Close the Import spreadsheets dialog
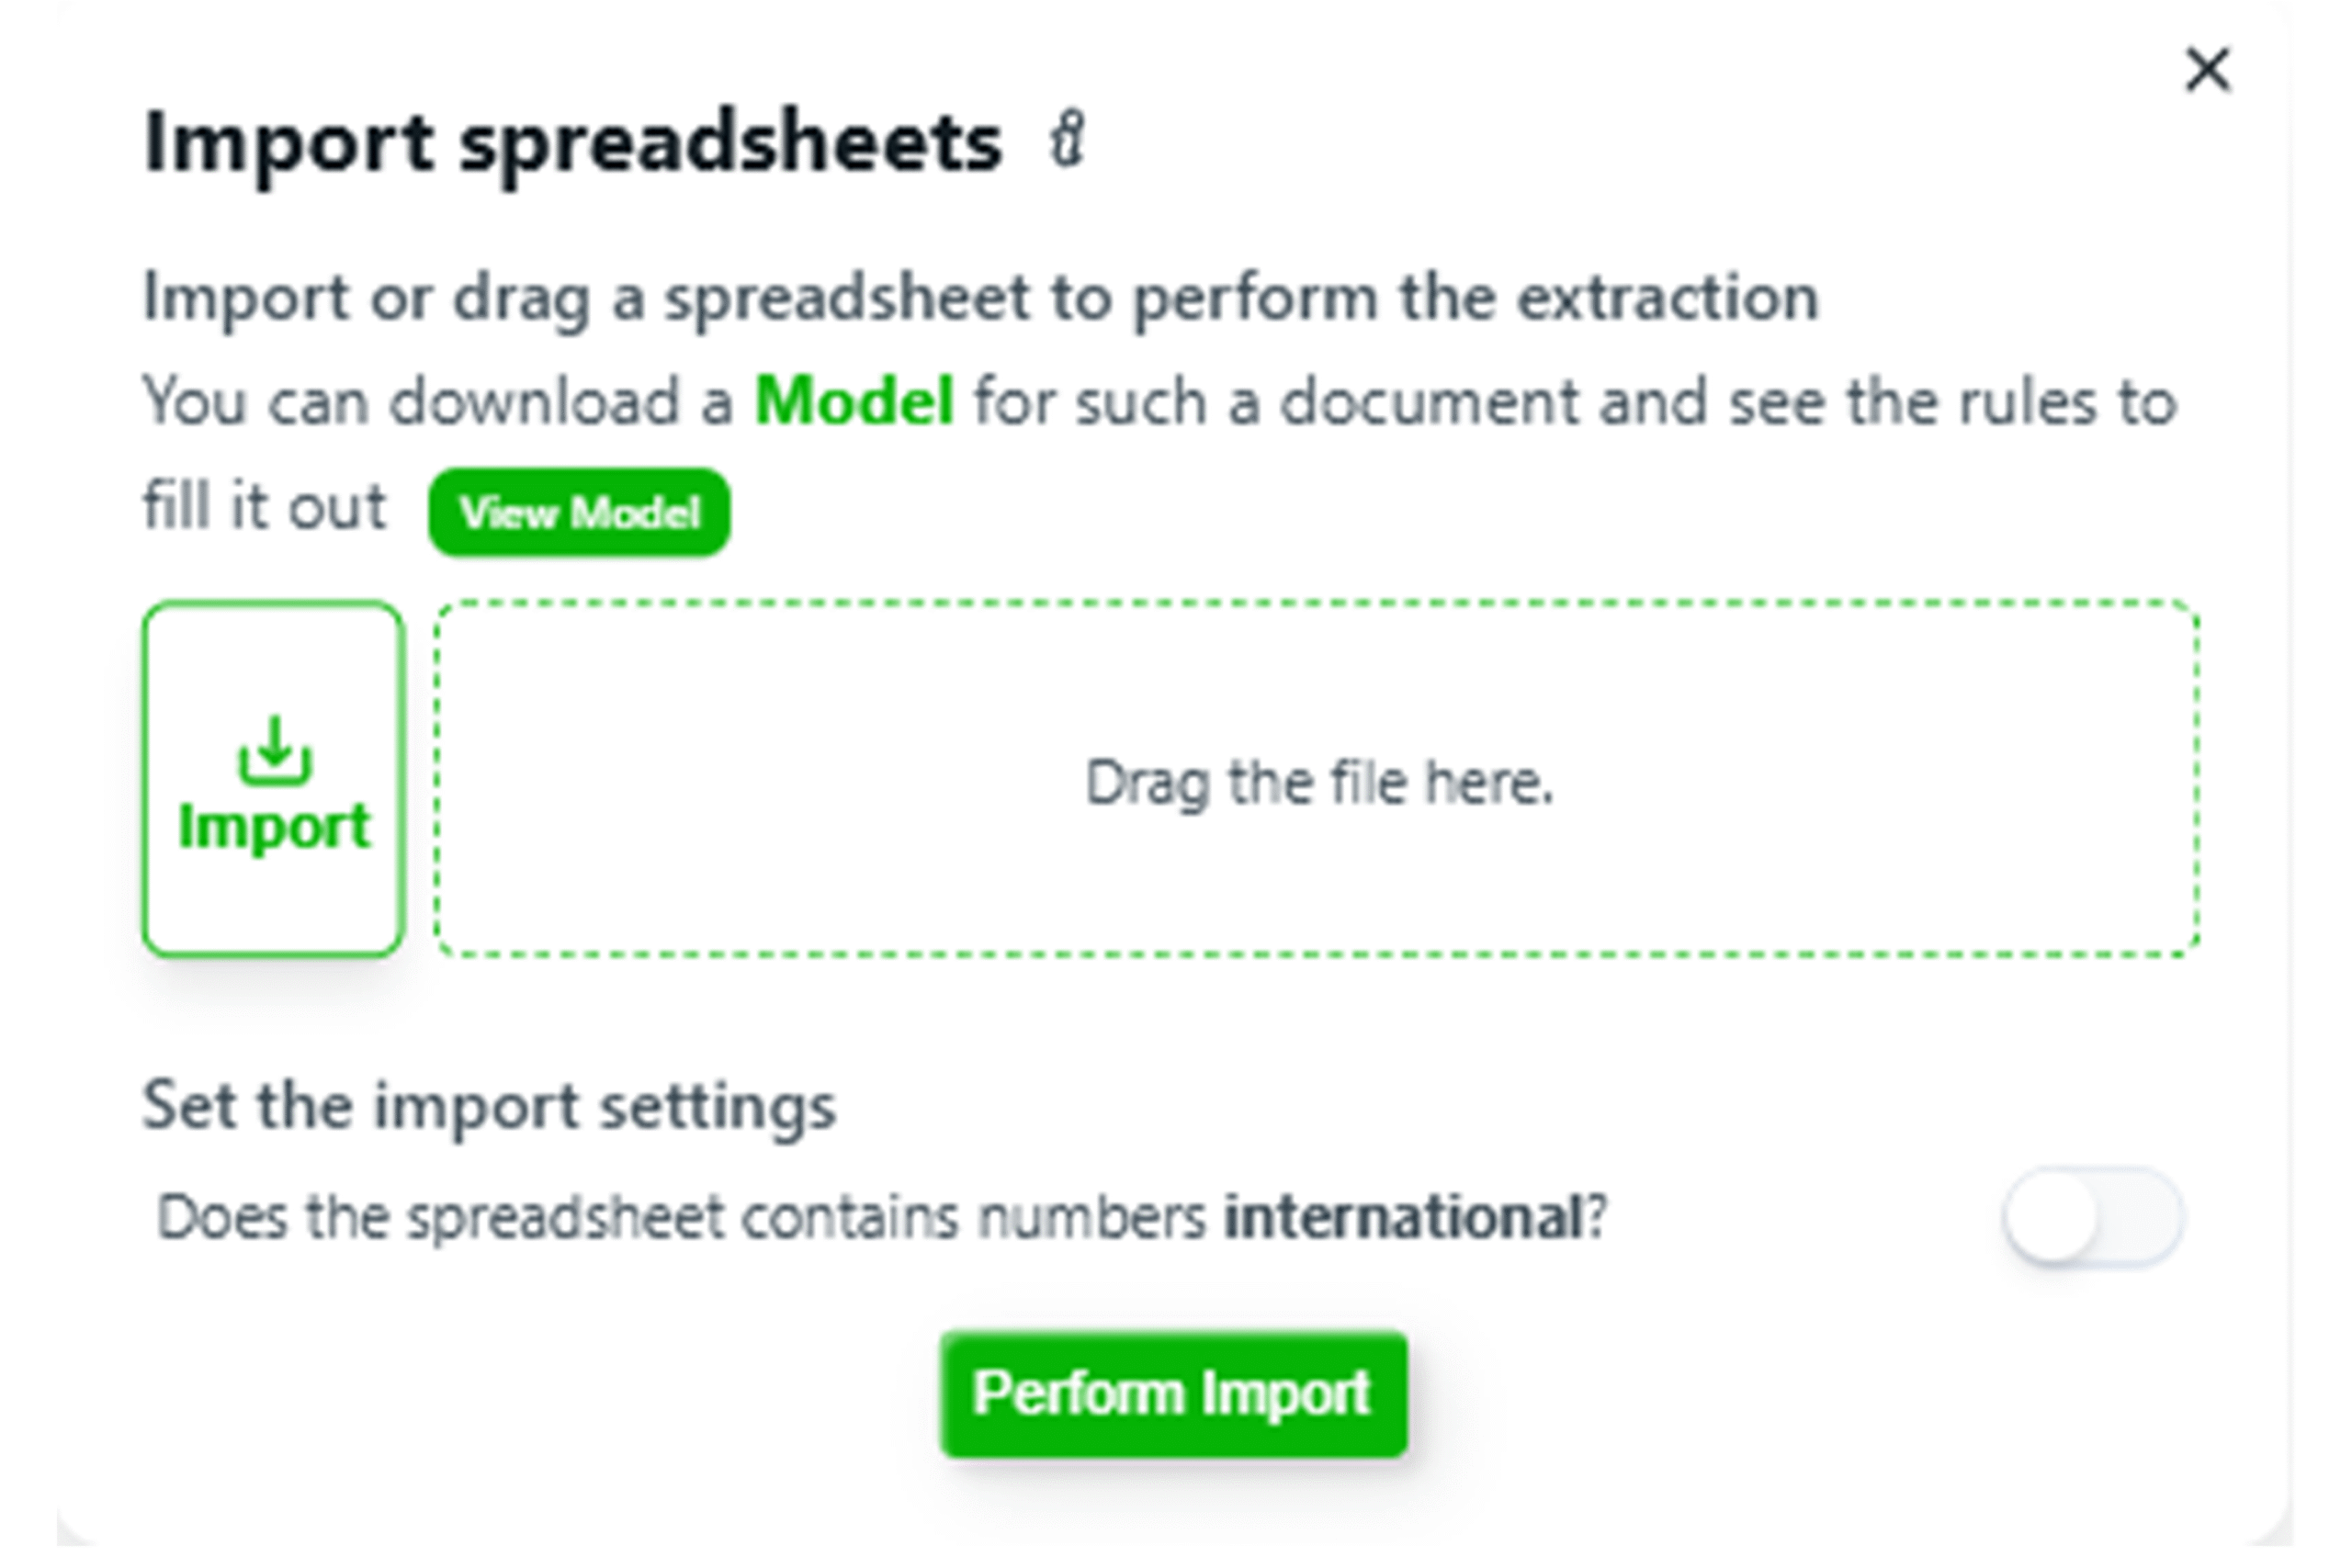 [x=2207, y=70]
